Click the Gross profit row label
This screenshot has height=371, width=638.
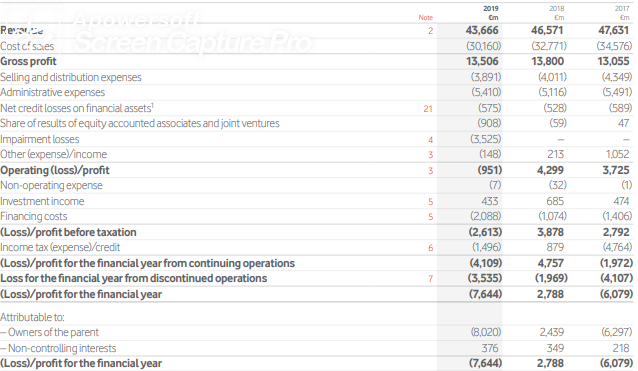(x=28, y=61)
